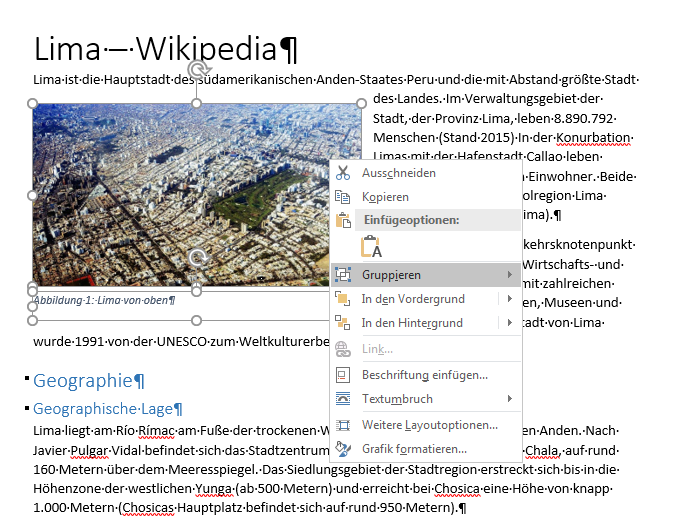
Task: Select Kopieren in the context menu
Action: click(427, 197)
